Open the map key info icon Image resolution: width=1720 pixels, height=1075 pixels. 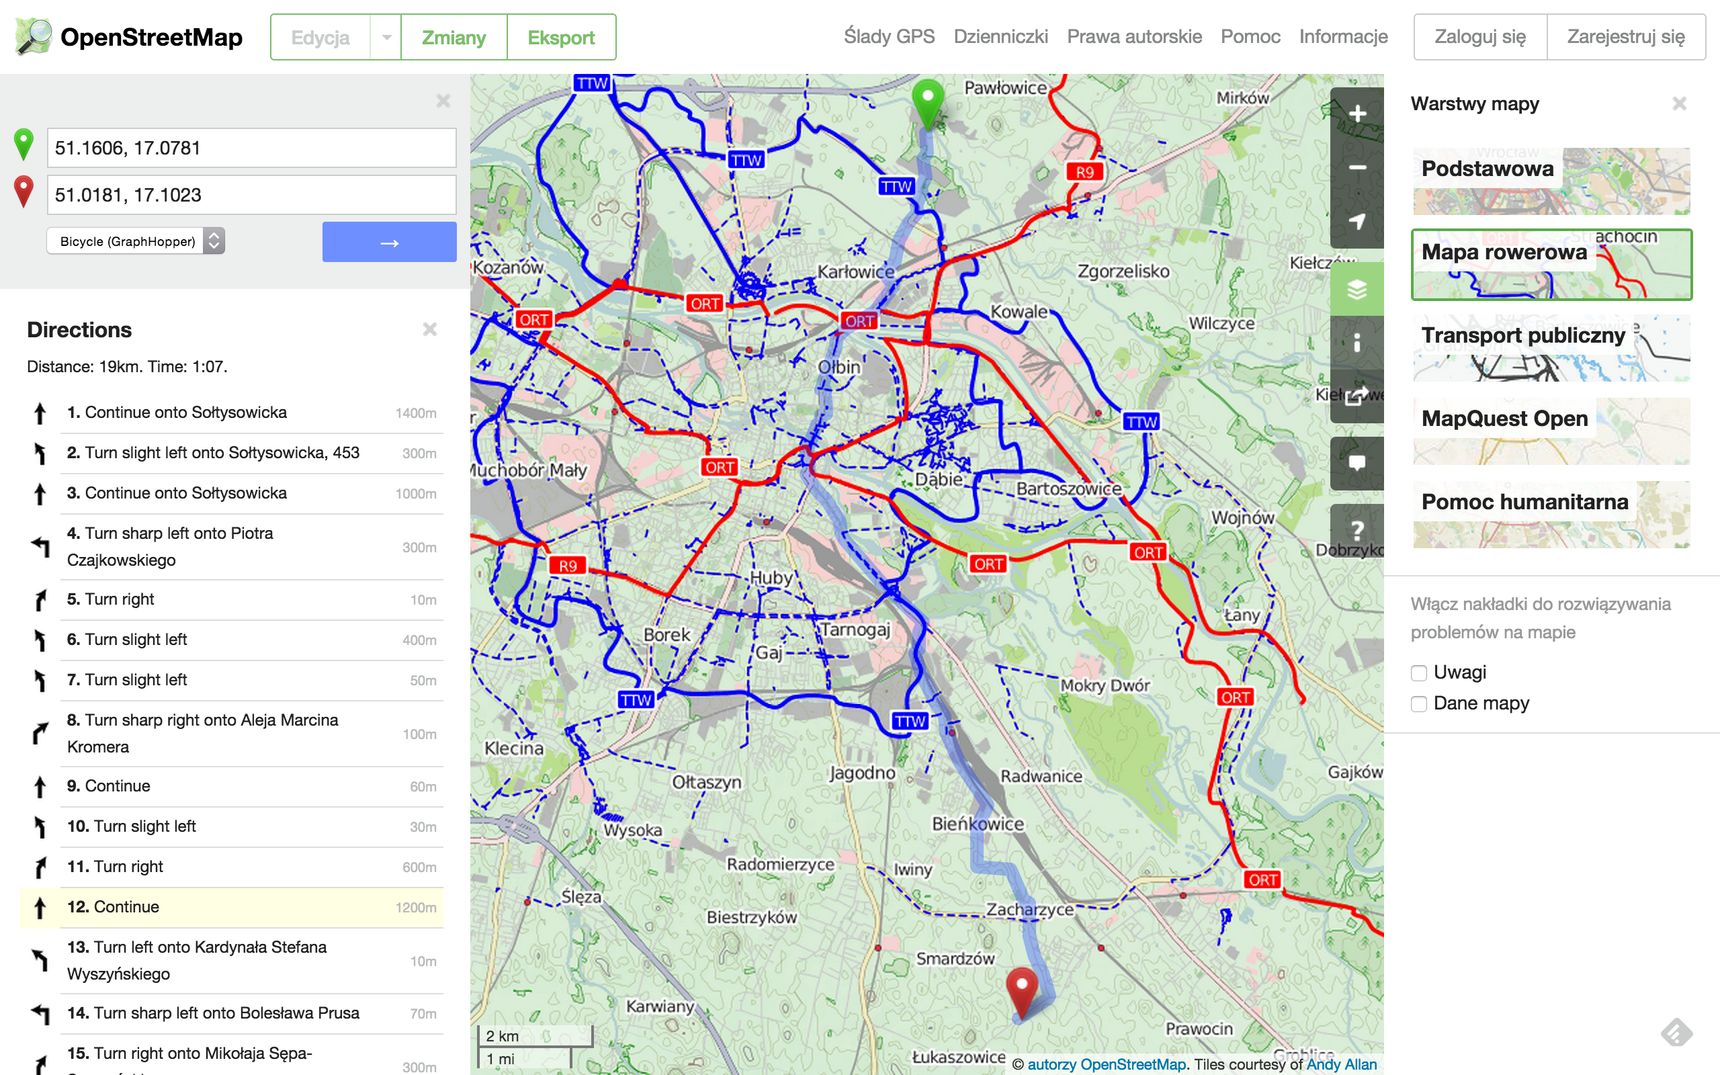coord(1357,343)
